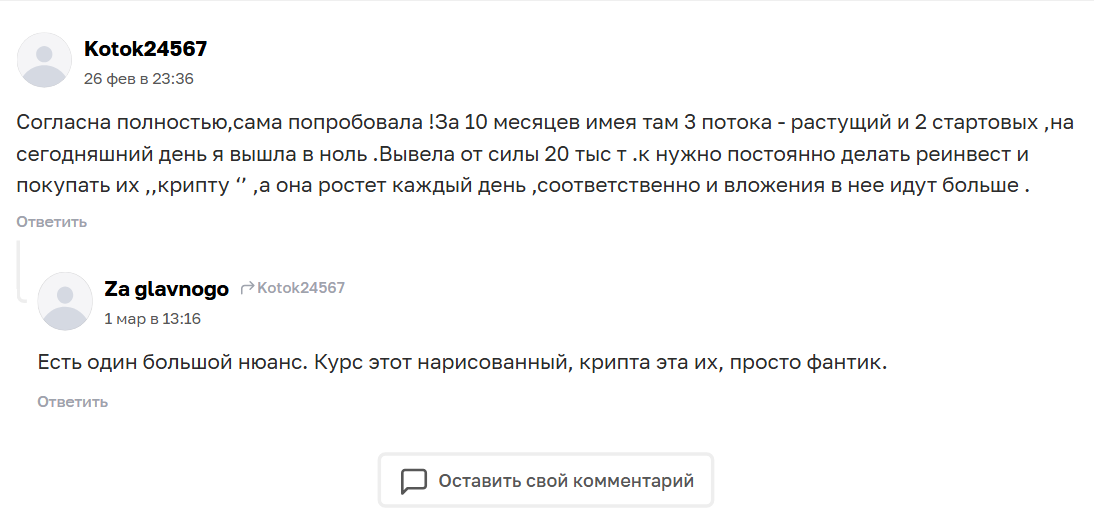1094x527 pixels.
Task: Click Kotok24567's profile avatar
Action: [44, 60]
